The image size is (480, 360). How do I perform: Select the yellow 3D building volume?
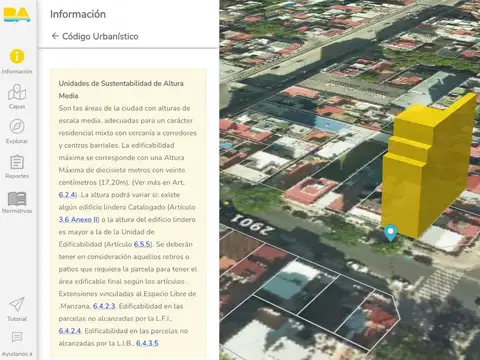coord(429,167)
